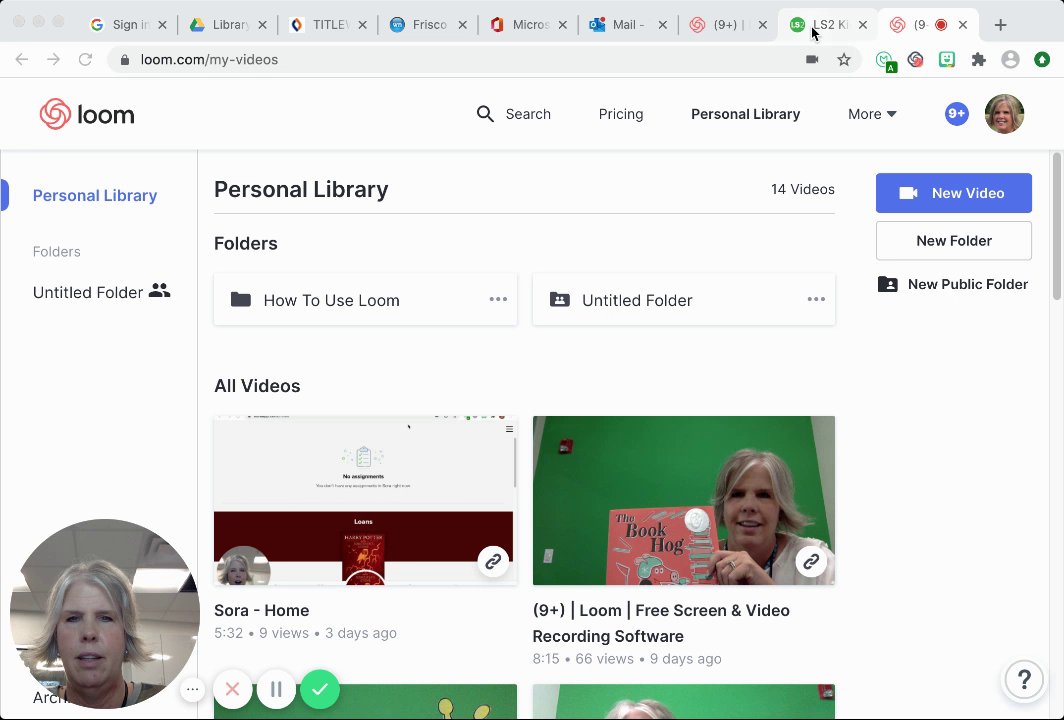This screenshot has height=720, width=1064.
Task: Click New Folder button
Action: pos(953,240)
